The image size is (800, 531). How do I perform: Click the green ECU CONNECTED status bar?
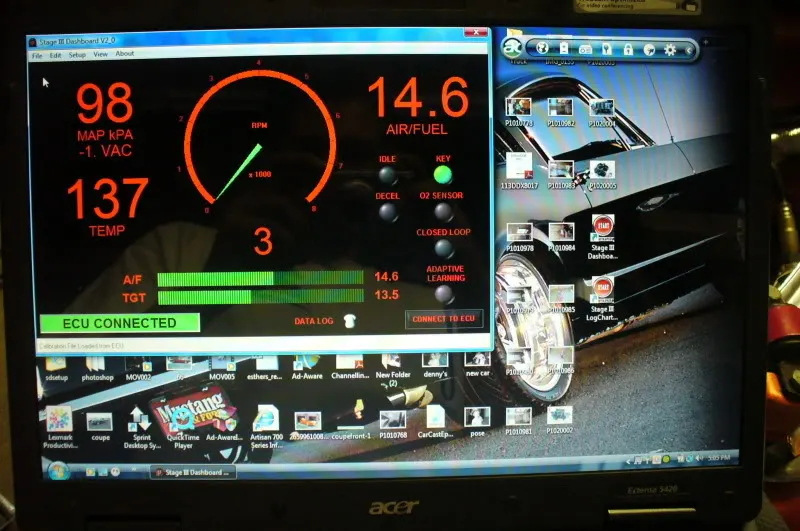(119, 323)
